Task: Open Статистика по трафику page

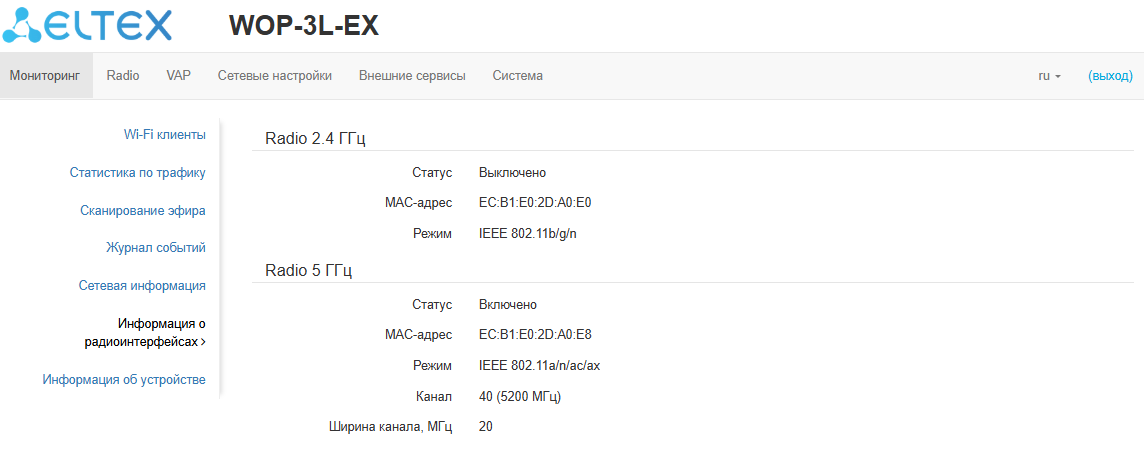Action: pyautogui.click(x=138, y=172)
